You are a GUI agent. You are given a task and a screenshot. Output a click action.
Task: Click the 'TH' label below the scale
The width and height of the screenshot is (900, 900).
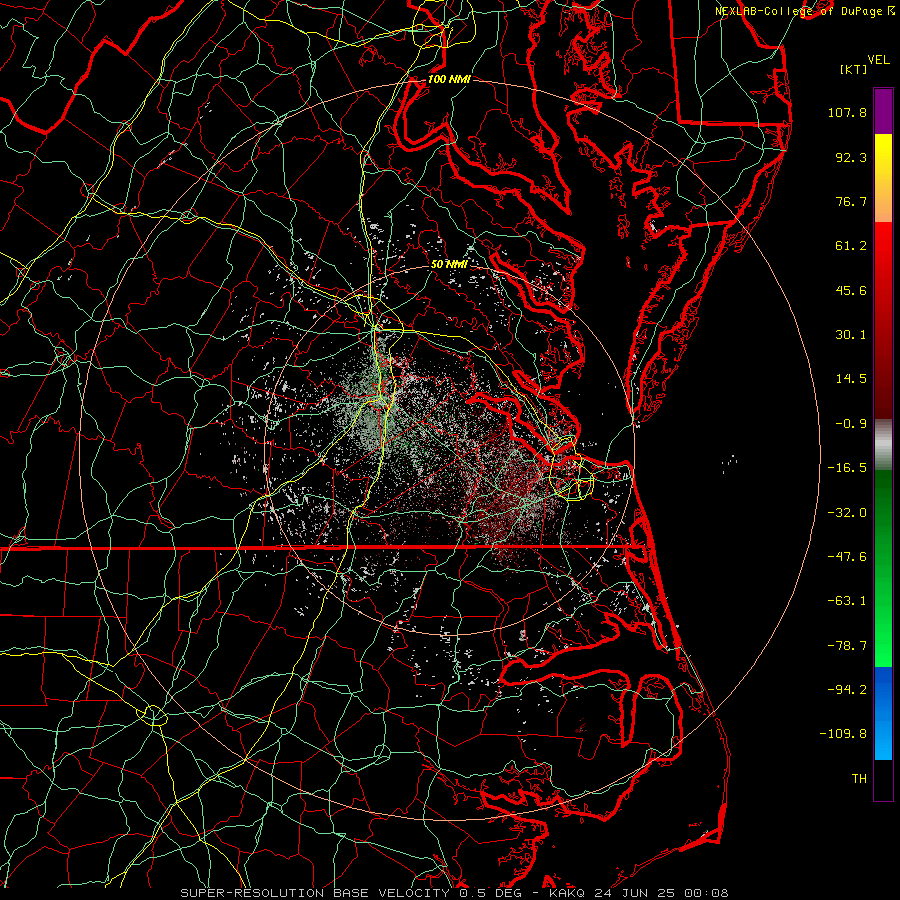point(859,779)
